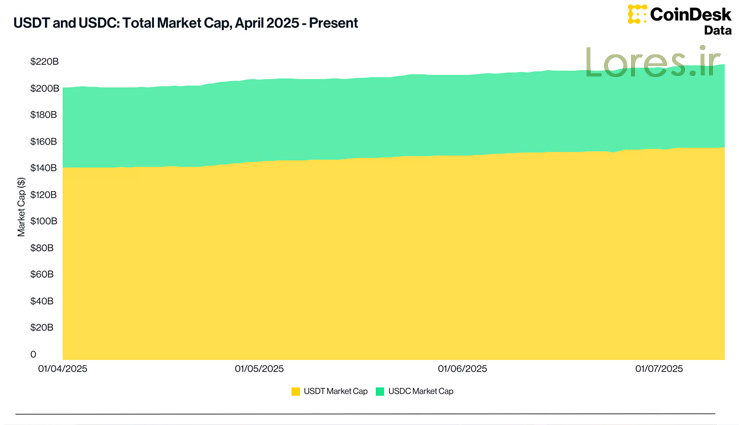Click the $100B y-axis label
This screenshot has height=425, width=739.
click(x=43, y=221)
